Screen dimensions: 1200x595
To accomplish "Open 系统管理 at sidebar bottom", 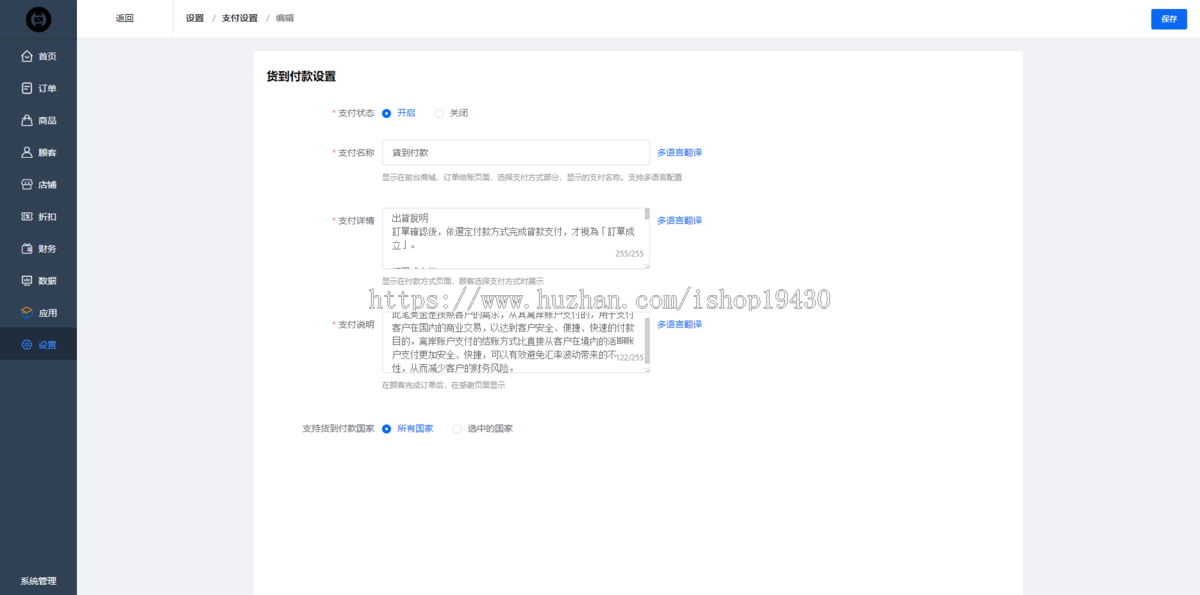I will click(38, 581).
